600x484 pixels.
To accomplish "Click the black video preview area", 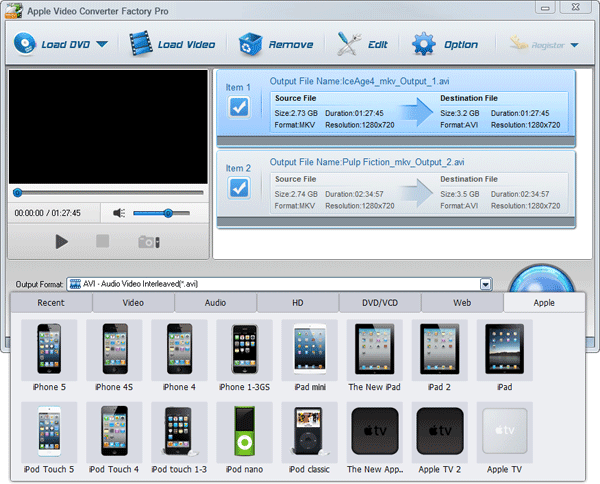I will (x=108, y=127).
